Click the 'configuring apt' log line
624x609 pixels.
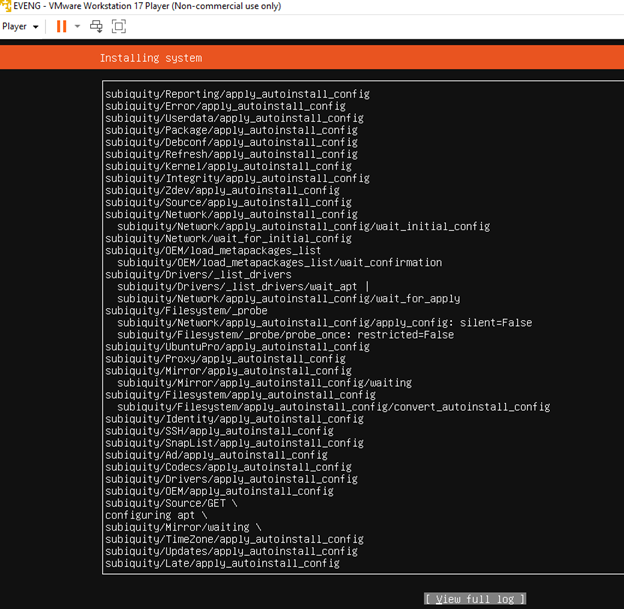(158, 515)
